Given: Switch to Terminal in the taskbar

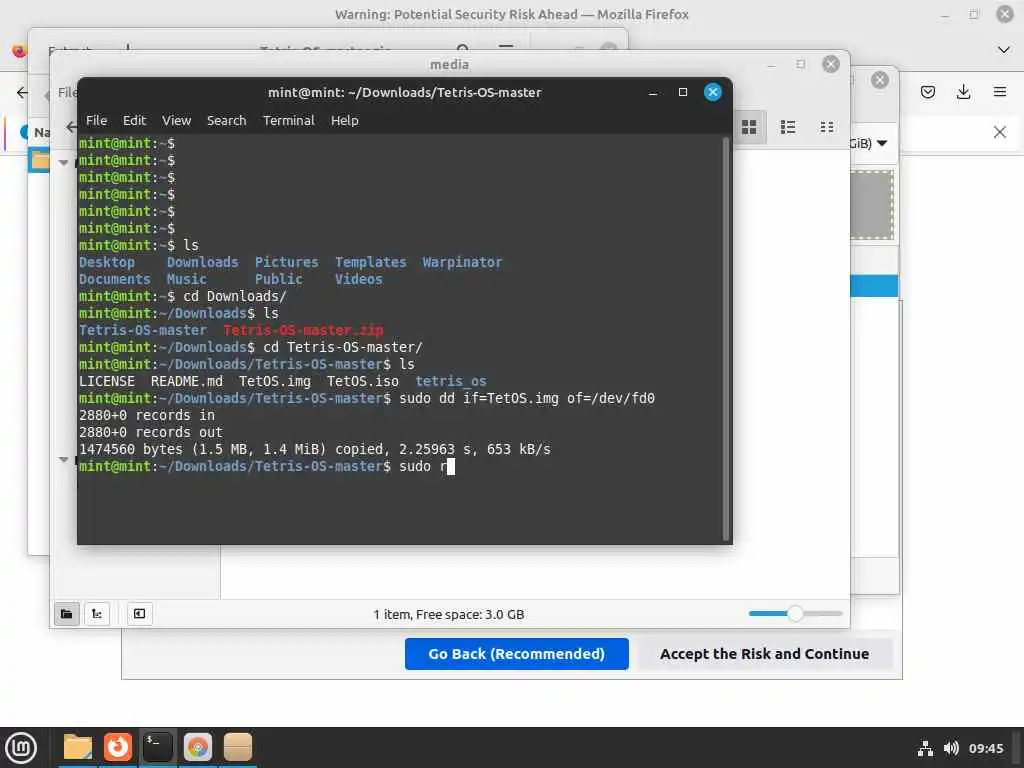Looking at the screenshot, I should (157, 747).
